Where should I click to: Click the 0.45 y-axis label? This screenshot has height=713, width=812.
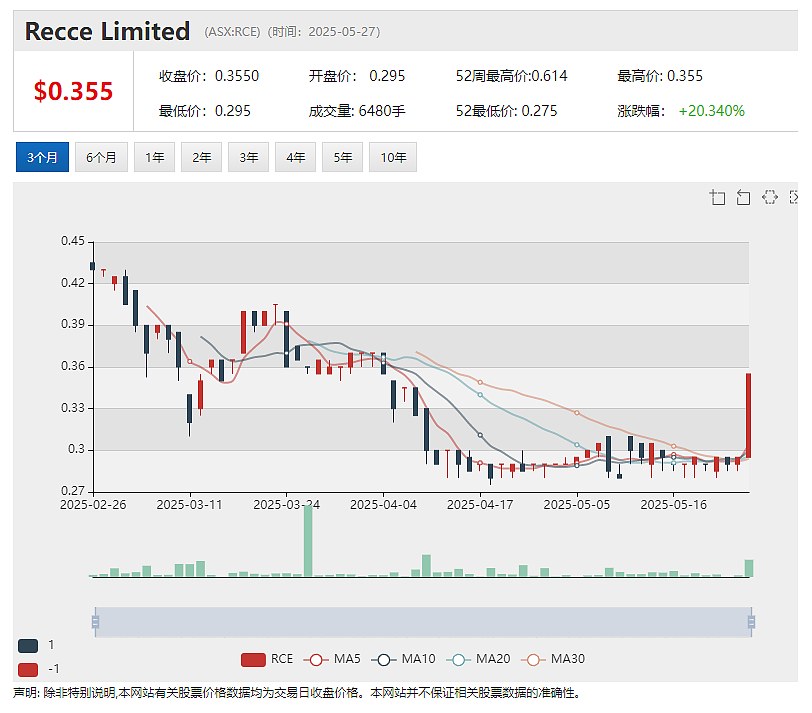click(73, 241)
